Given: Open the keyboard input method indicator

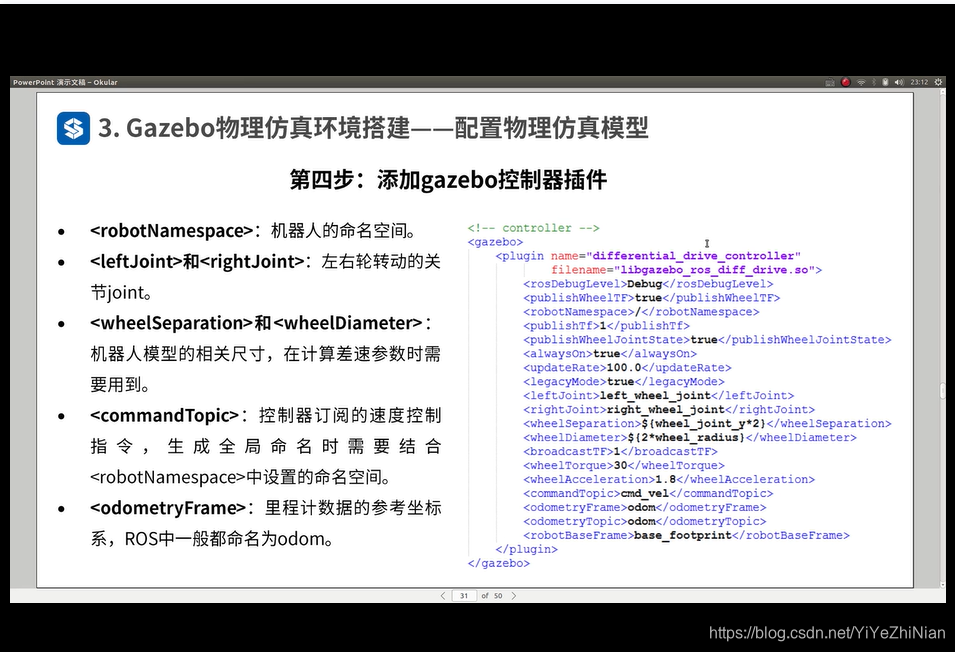Looking at the screenshot, I should [x=830, y=82].
